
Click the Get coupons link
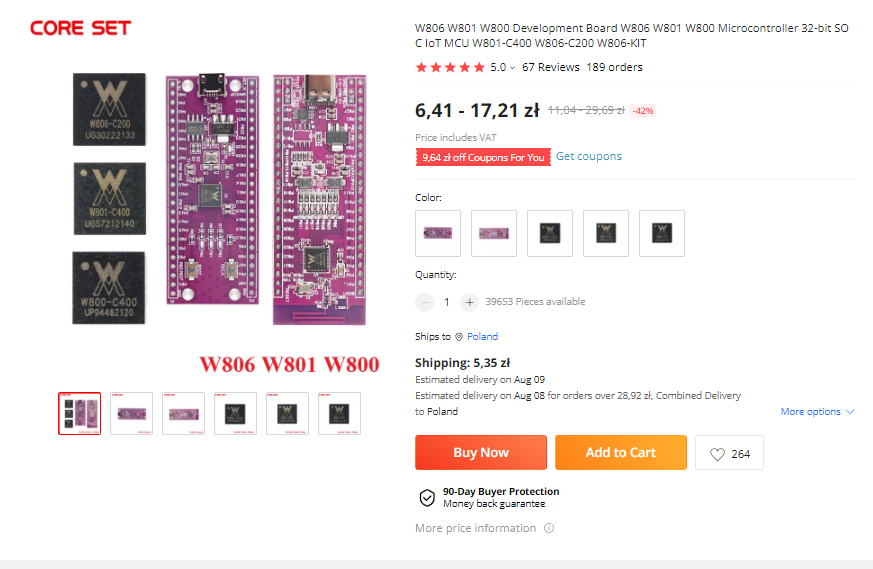click(x=589, y=157)
